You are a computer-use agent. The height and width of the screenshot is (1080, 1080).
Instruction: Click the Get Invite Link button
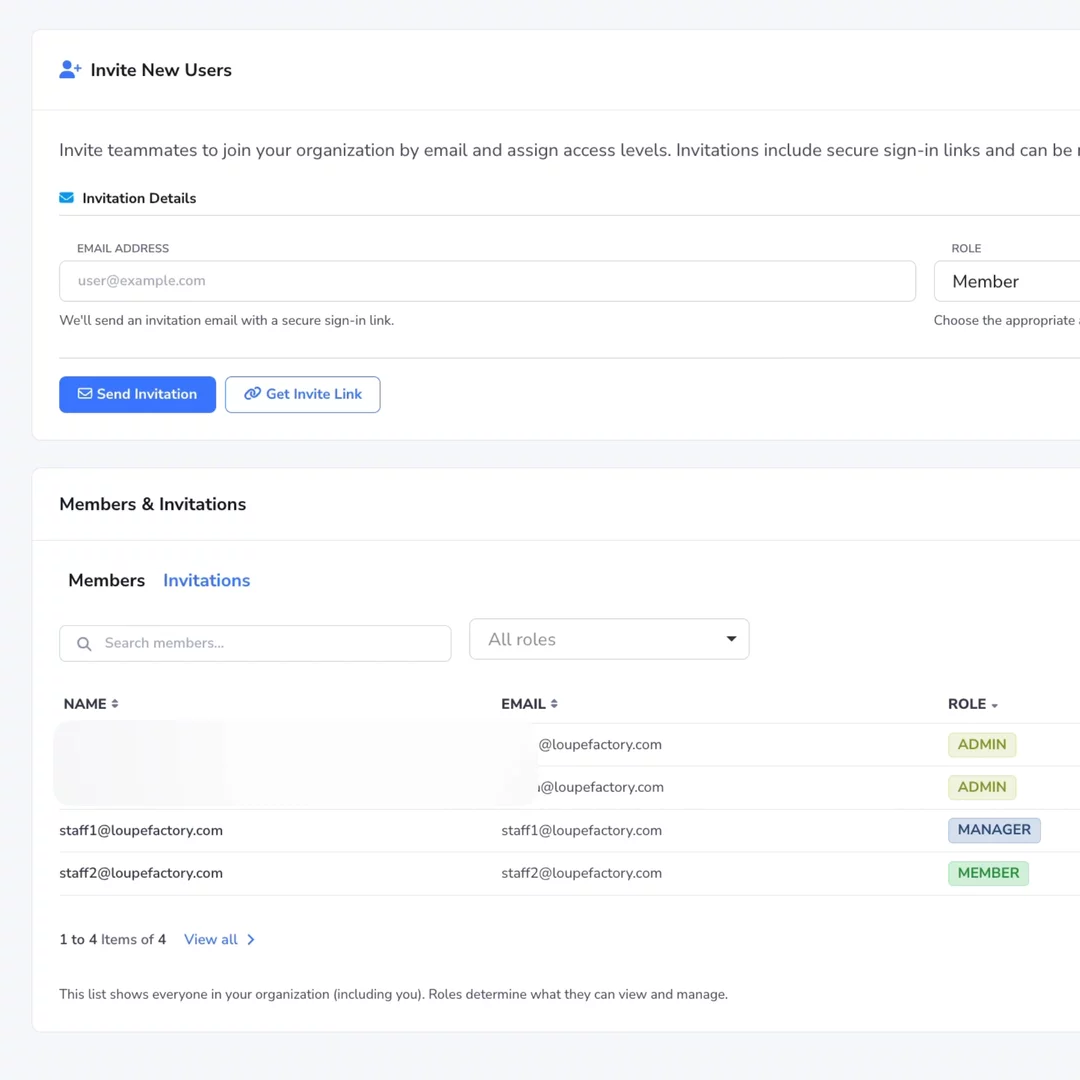(x=302, y=394)
